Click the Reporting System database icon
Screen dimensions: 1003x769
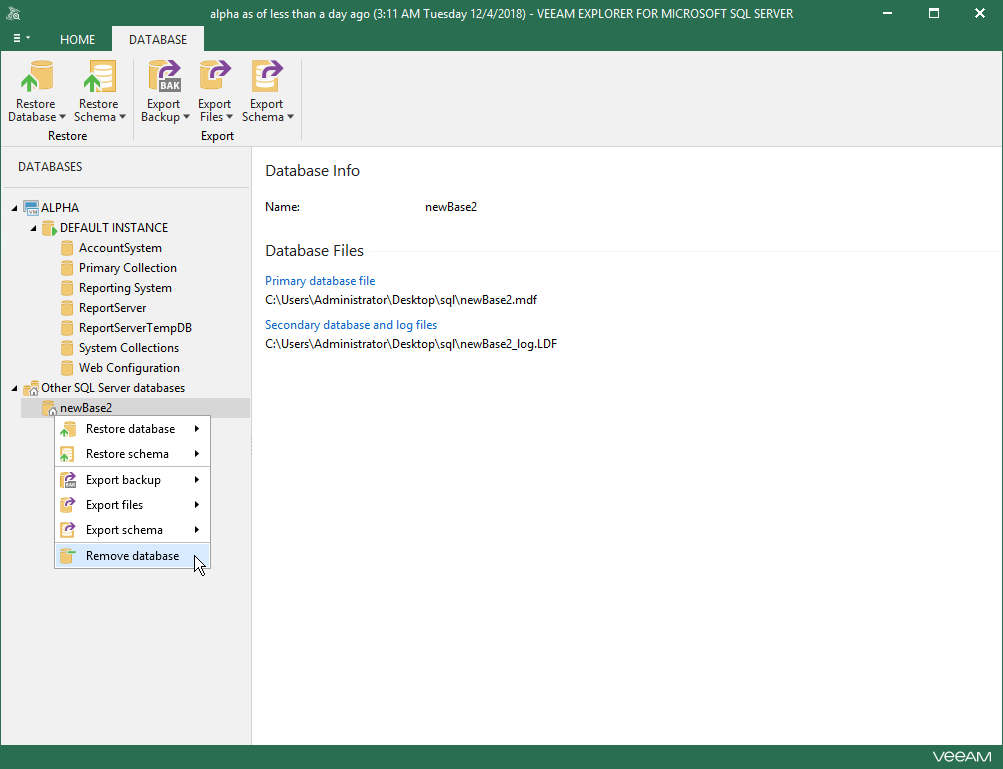tap(67, 288)
